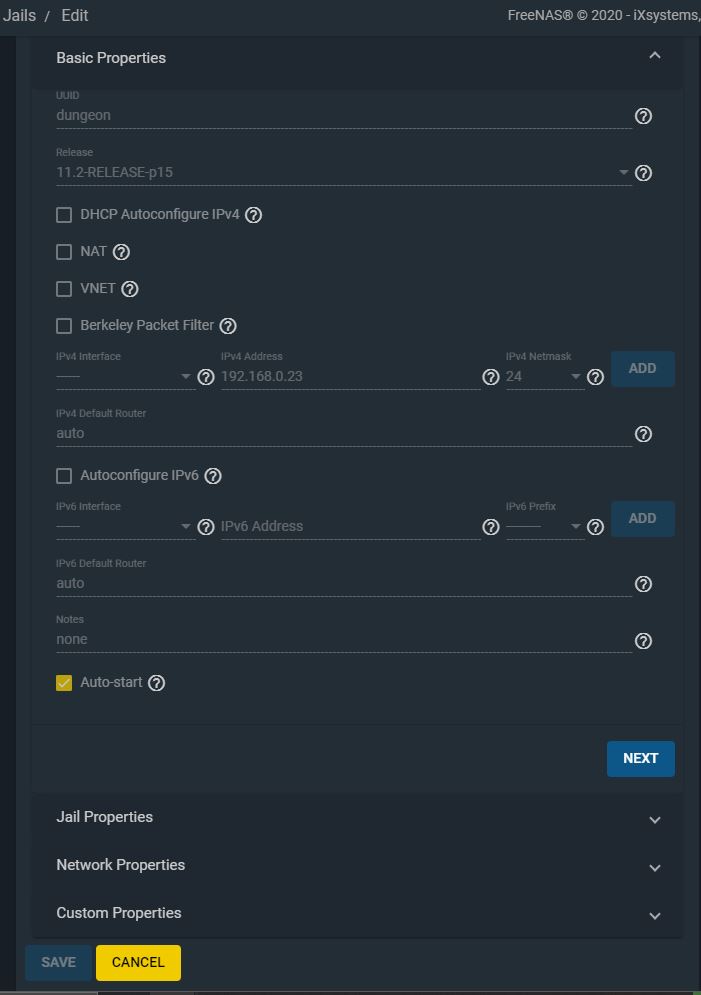Open help tooltip for UUID field

click(x=643, y=116)
